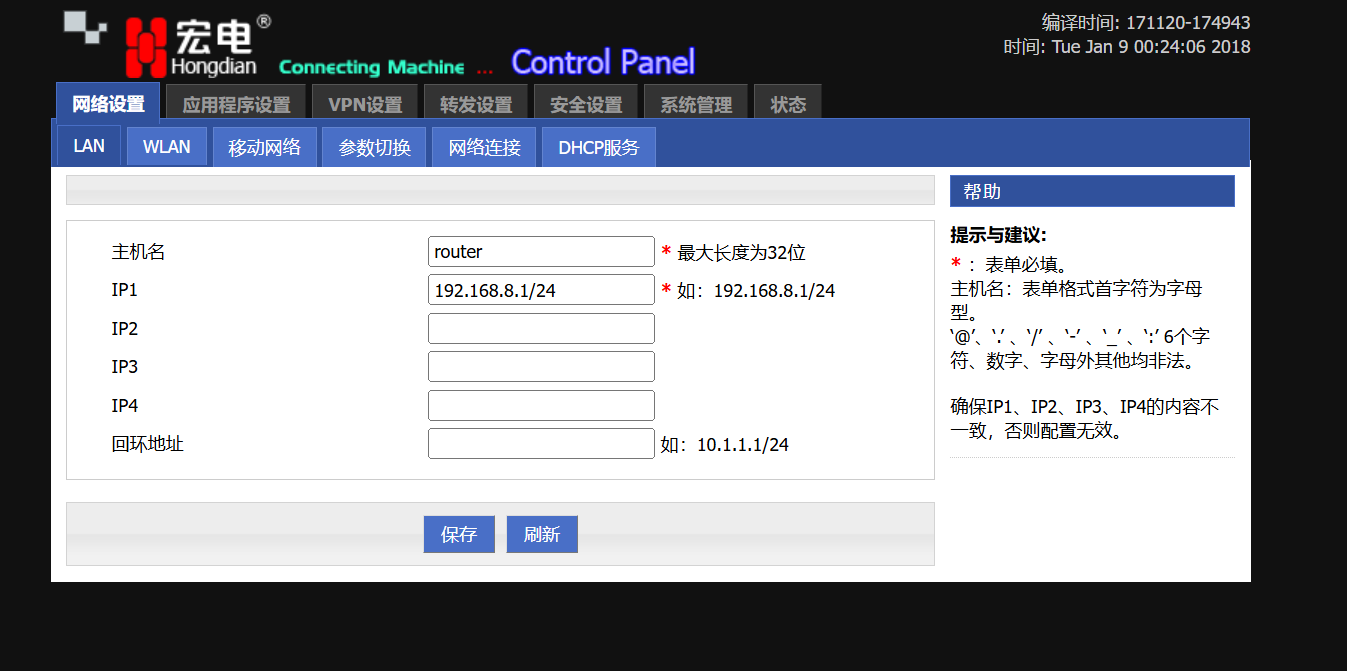View the 状态 tab
Viewport: 1347px width, 671px height.
[x=788, y=105]
